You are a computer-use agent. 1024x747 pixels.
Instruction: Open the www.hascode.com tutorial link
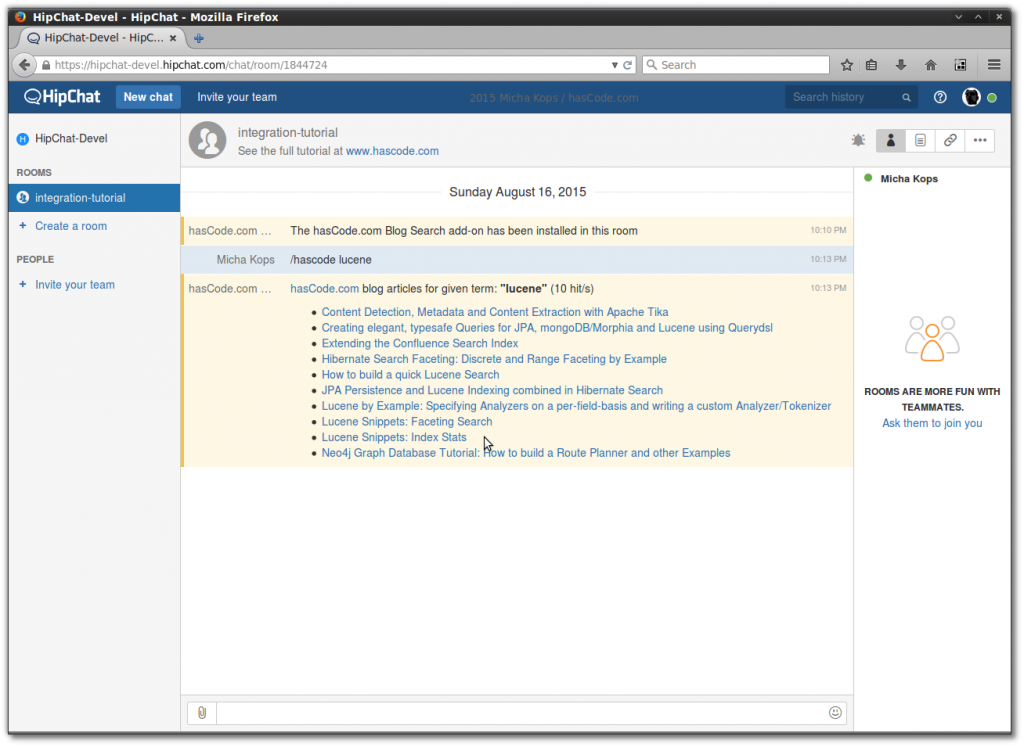coord(392,151)
